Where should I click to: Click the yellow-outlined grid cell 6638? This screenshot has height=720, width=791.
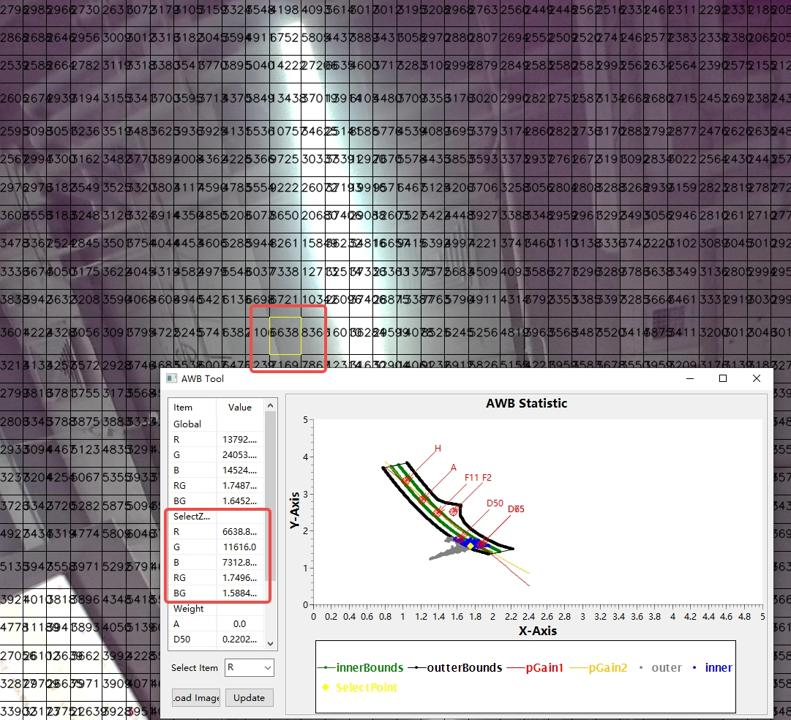click(x=285, y=336)
